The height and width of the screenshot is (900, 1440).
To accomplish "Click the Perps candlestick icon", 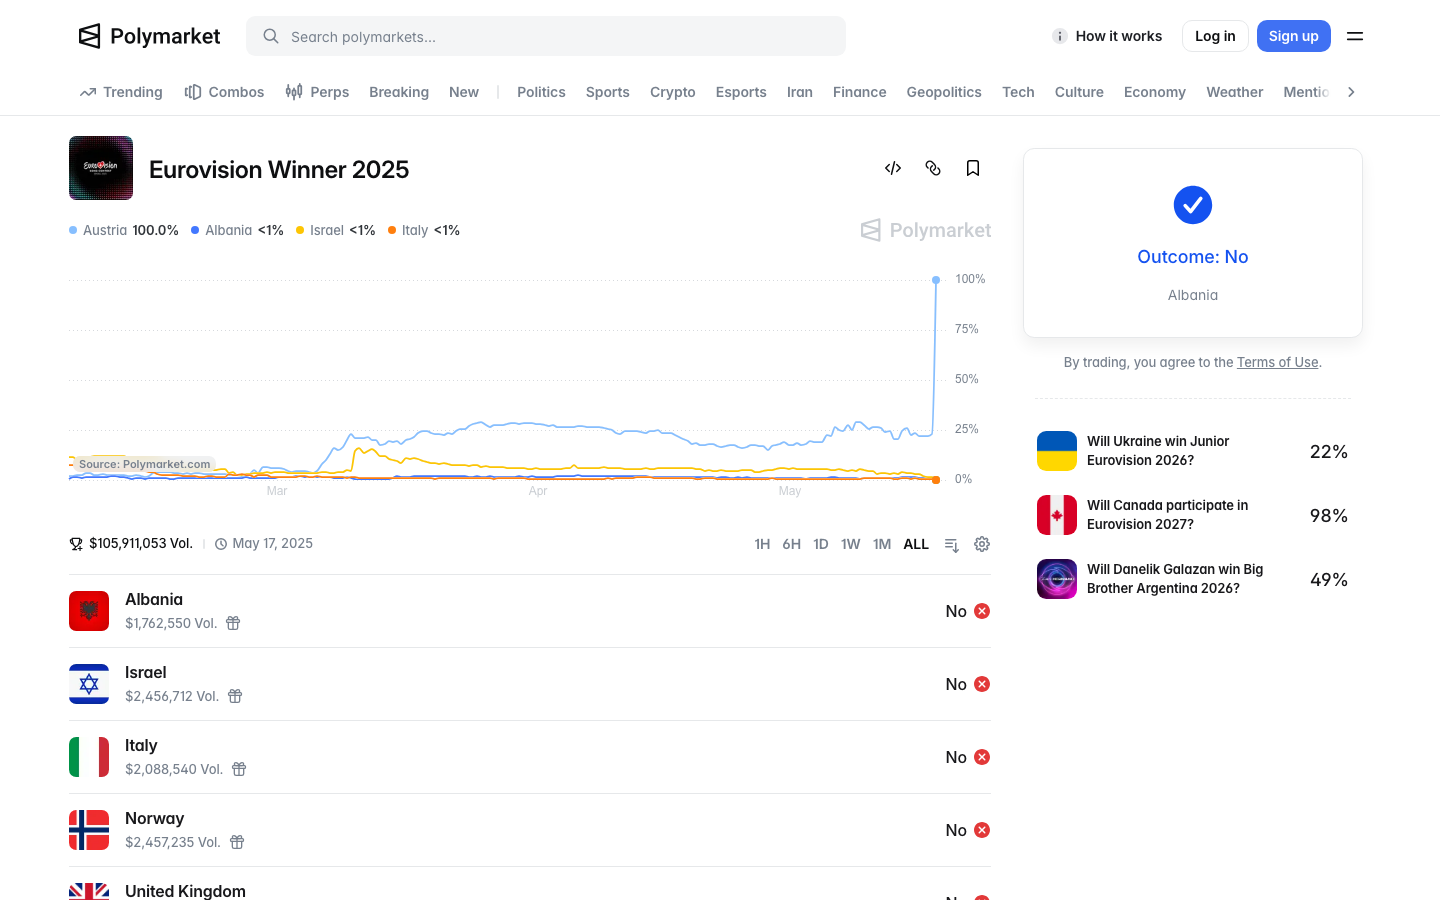I will (294, 92).
